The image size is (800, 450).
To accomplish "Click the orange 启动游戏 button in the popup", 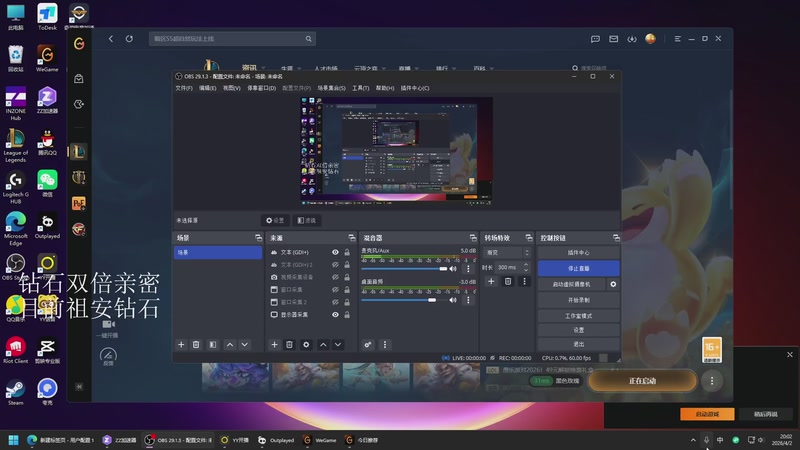I will click(707, 414).
